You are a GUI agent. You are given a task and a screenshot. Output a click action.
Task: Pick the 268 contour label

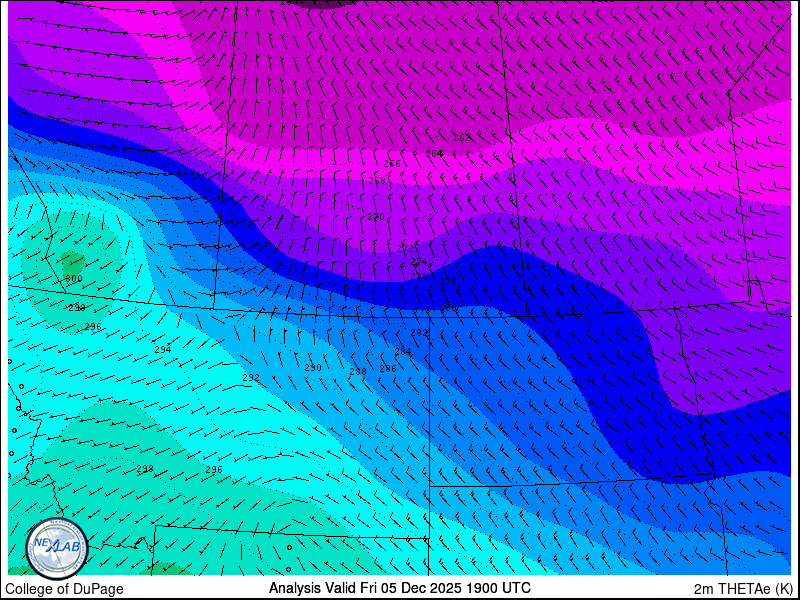[377, 181]
